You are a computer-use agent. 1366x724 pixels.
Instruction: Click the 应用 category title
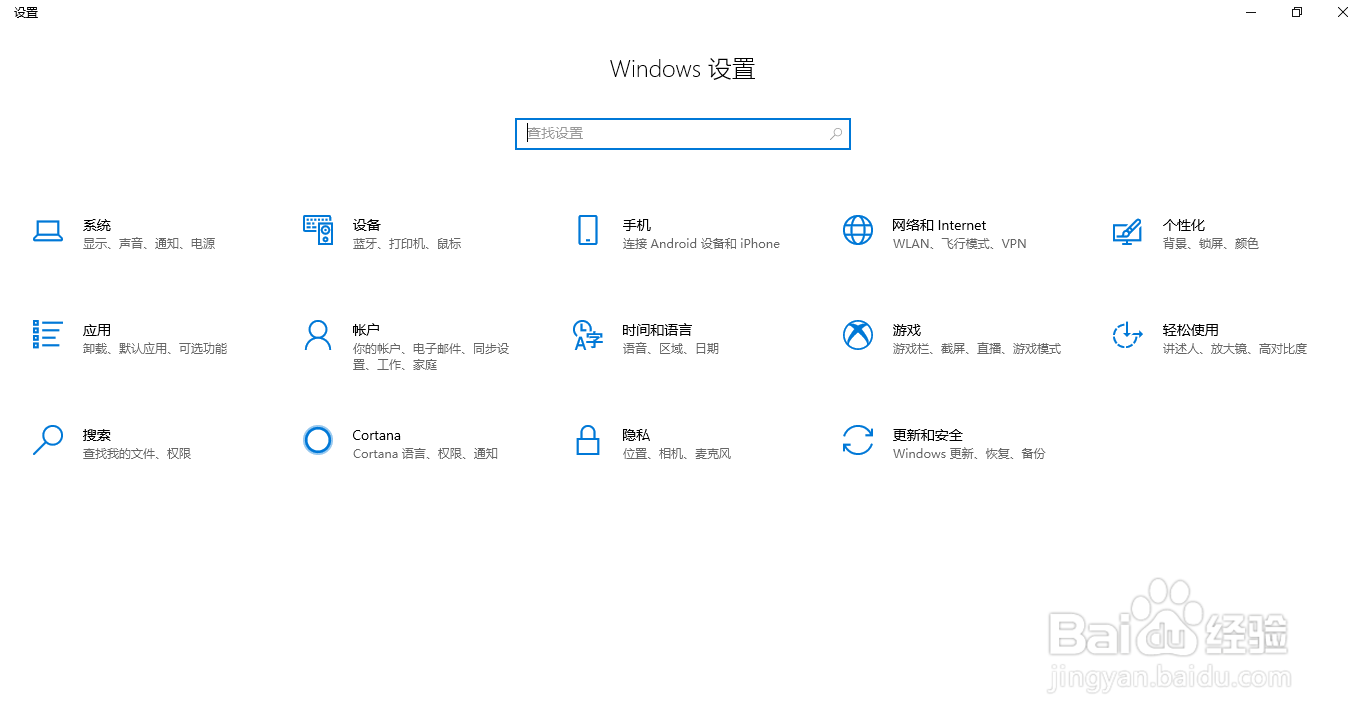coord(97,330)
